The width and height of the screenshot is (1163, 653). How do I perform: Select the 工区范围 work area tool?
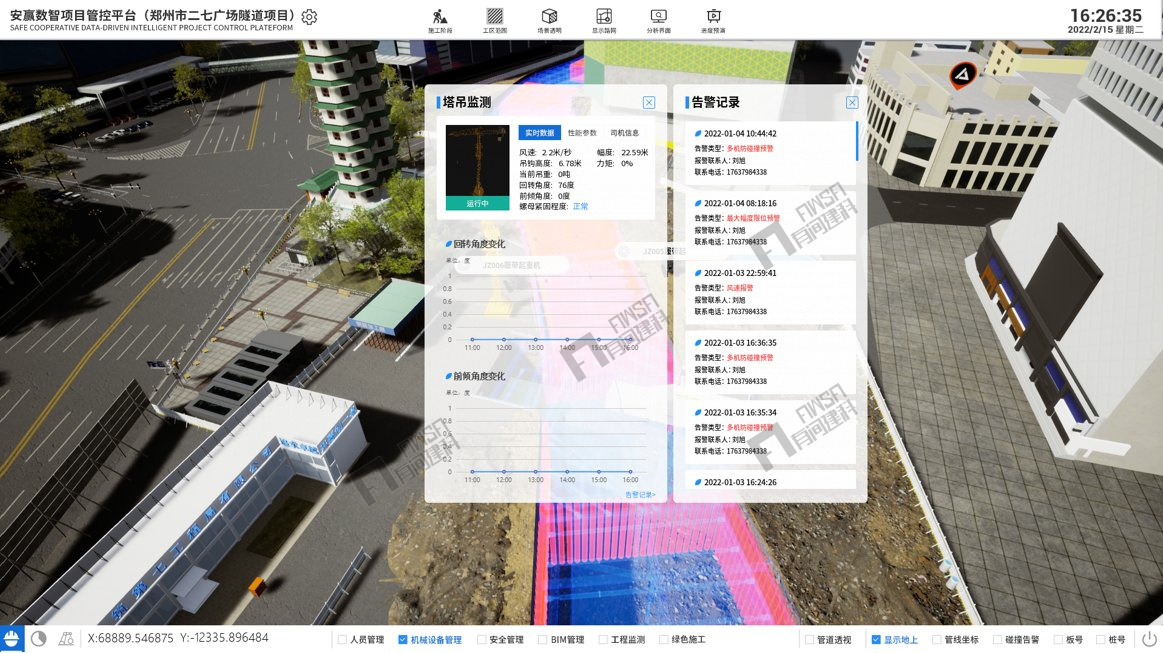point(495,21)
